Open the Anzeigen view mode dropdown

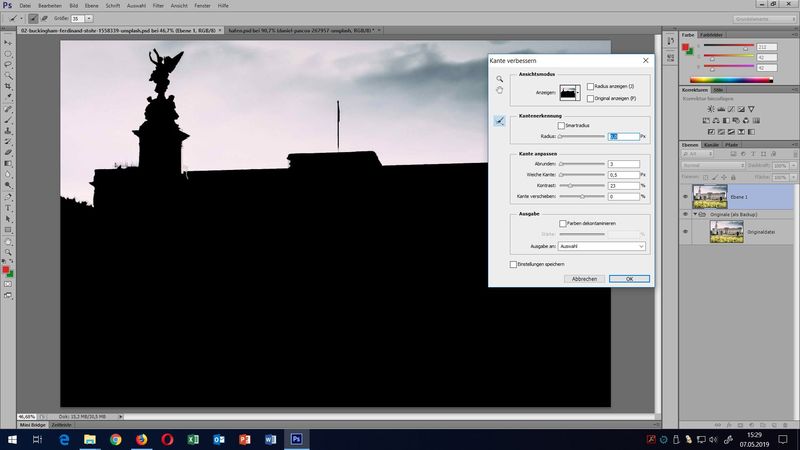point(571,92)
